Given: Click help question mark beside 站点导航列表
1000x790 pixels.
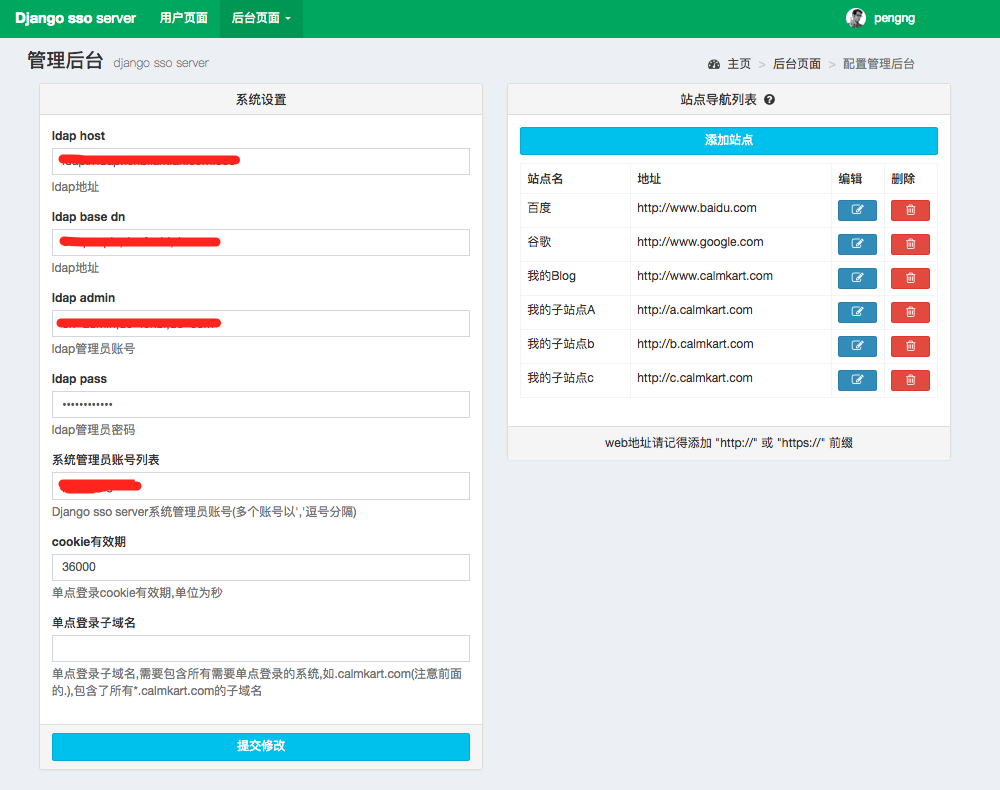Looking at the screenshot, I should [x=769, y=100].
